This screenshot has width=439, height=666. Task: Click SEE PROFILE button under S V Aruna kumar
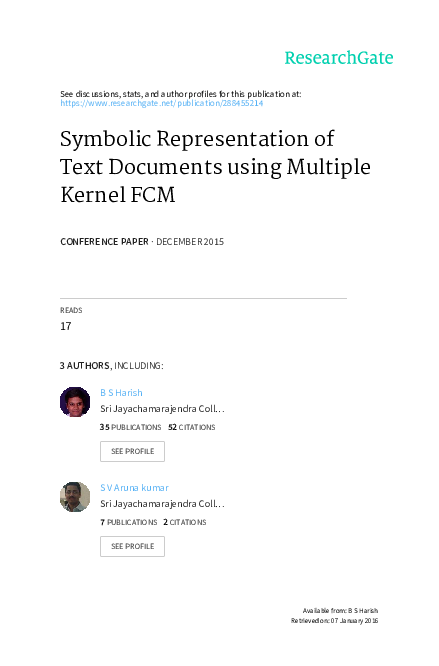click(x=132, y=546)
